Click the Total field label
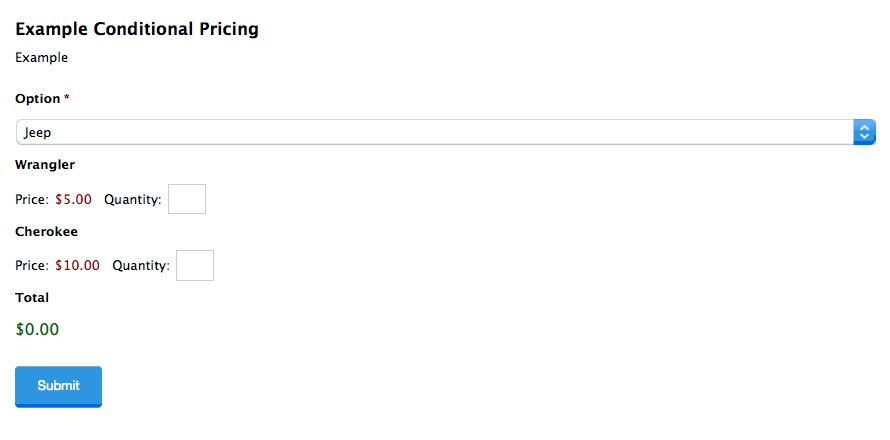The width and height of the screenshot is (890, 440). tap(32, 297)
